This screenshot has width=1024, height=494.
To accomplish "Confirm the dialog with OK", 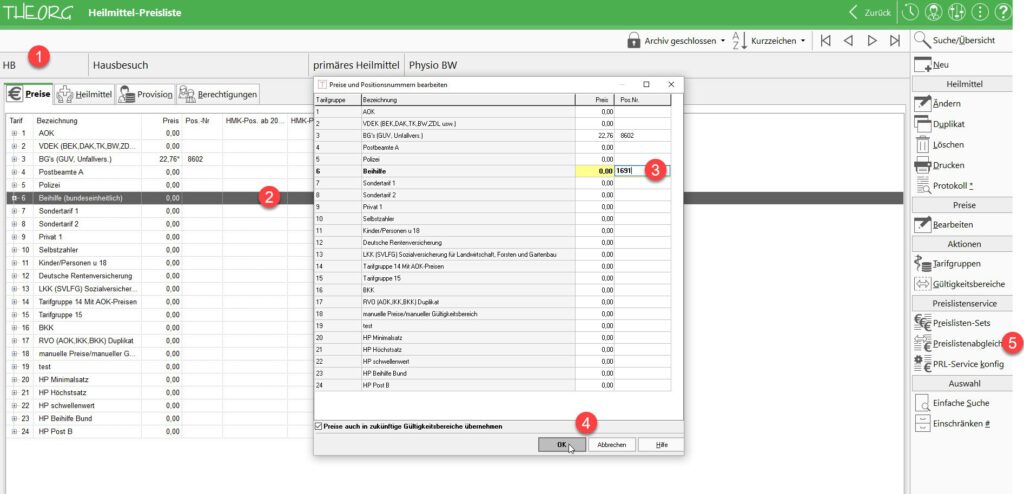I will 561,445.
